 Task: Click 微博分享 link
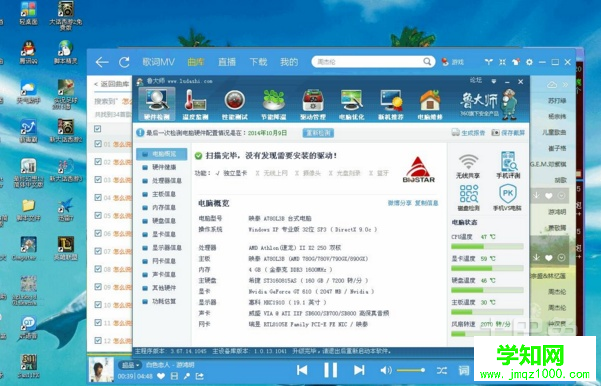(400, 203)
